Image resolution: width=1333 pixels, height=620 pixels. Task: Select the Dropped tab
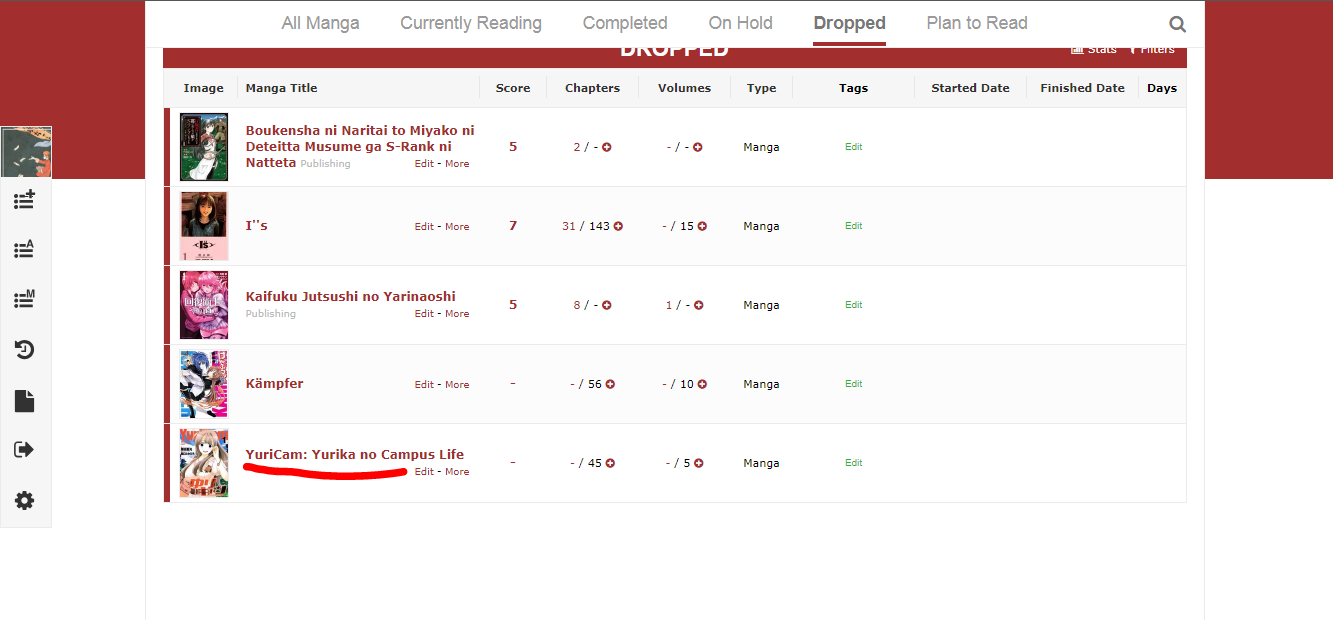[850, 23]
